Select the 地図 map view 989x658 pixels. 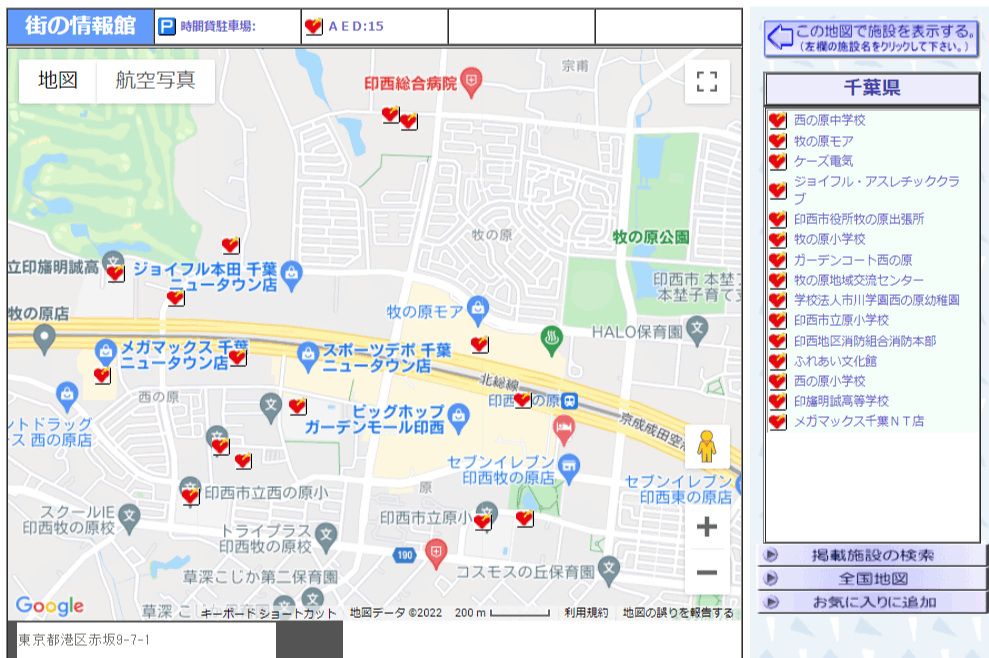click(x=57, y=81)
